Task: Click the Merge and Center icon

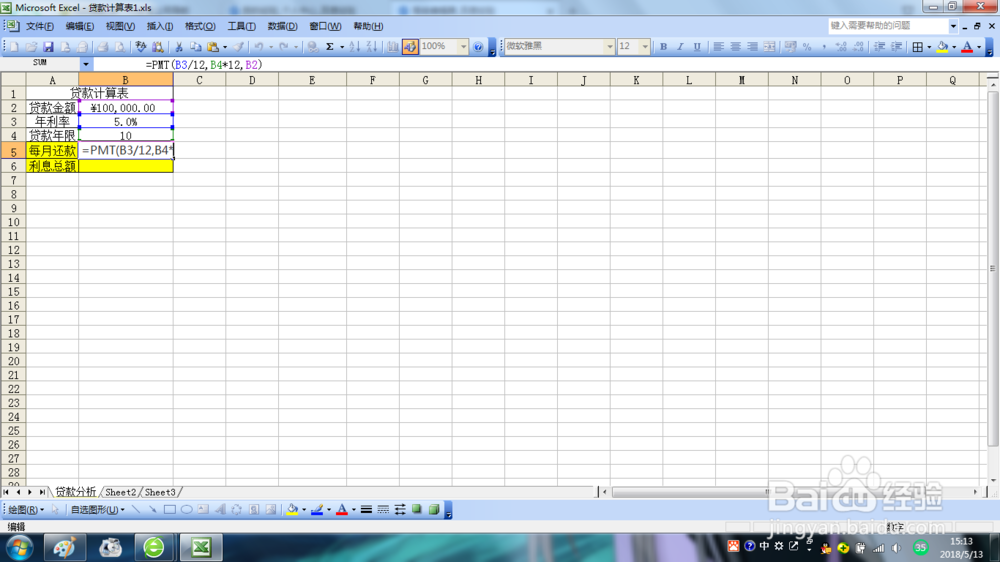Action: click(770, 47)
